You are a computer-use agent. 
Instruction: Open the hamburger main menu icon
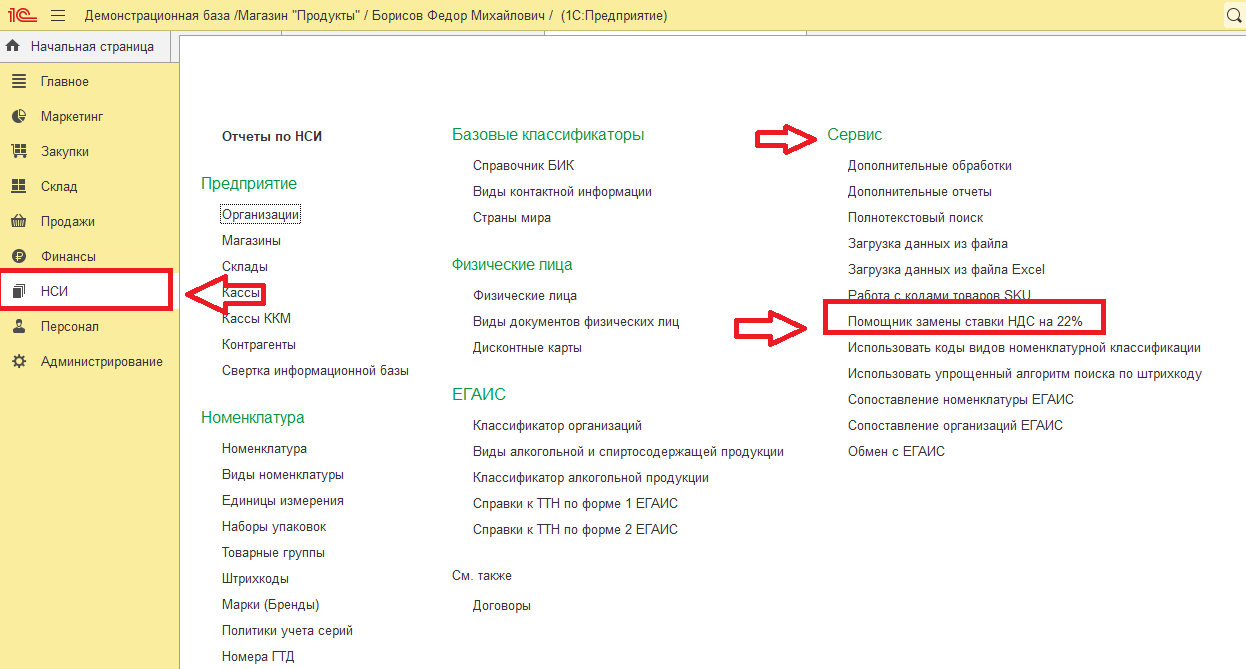[x=58, y=15]
